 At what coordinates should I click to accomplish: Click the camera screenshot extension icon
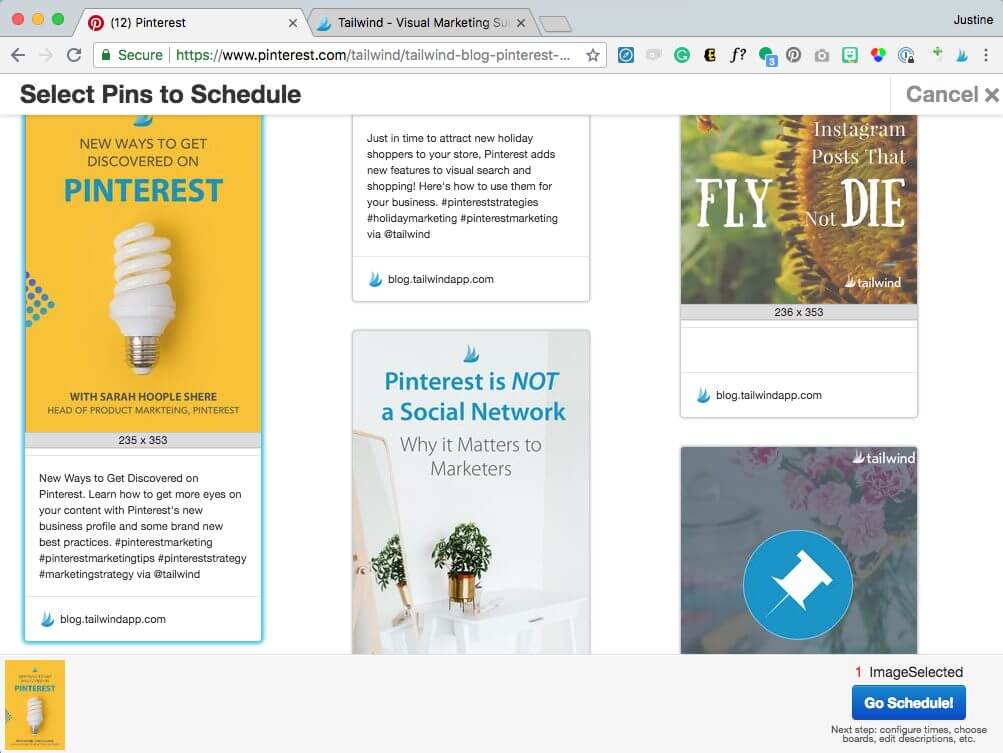tap(821, 56)
